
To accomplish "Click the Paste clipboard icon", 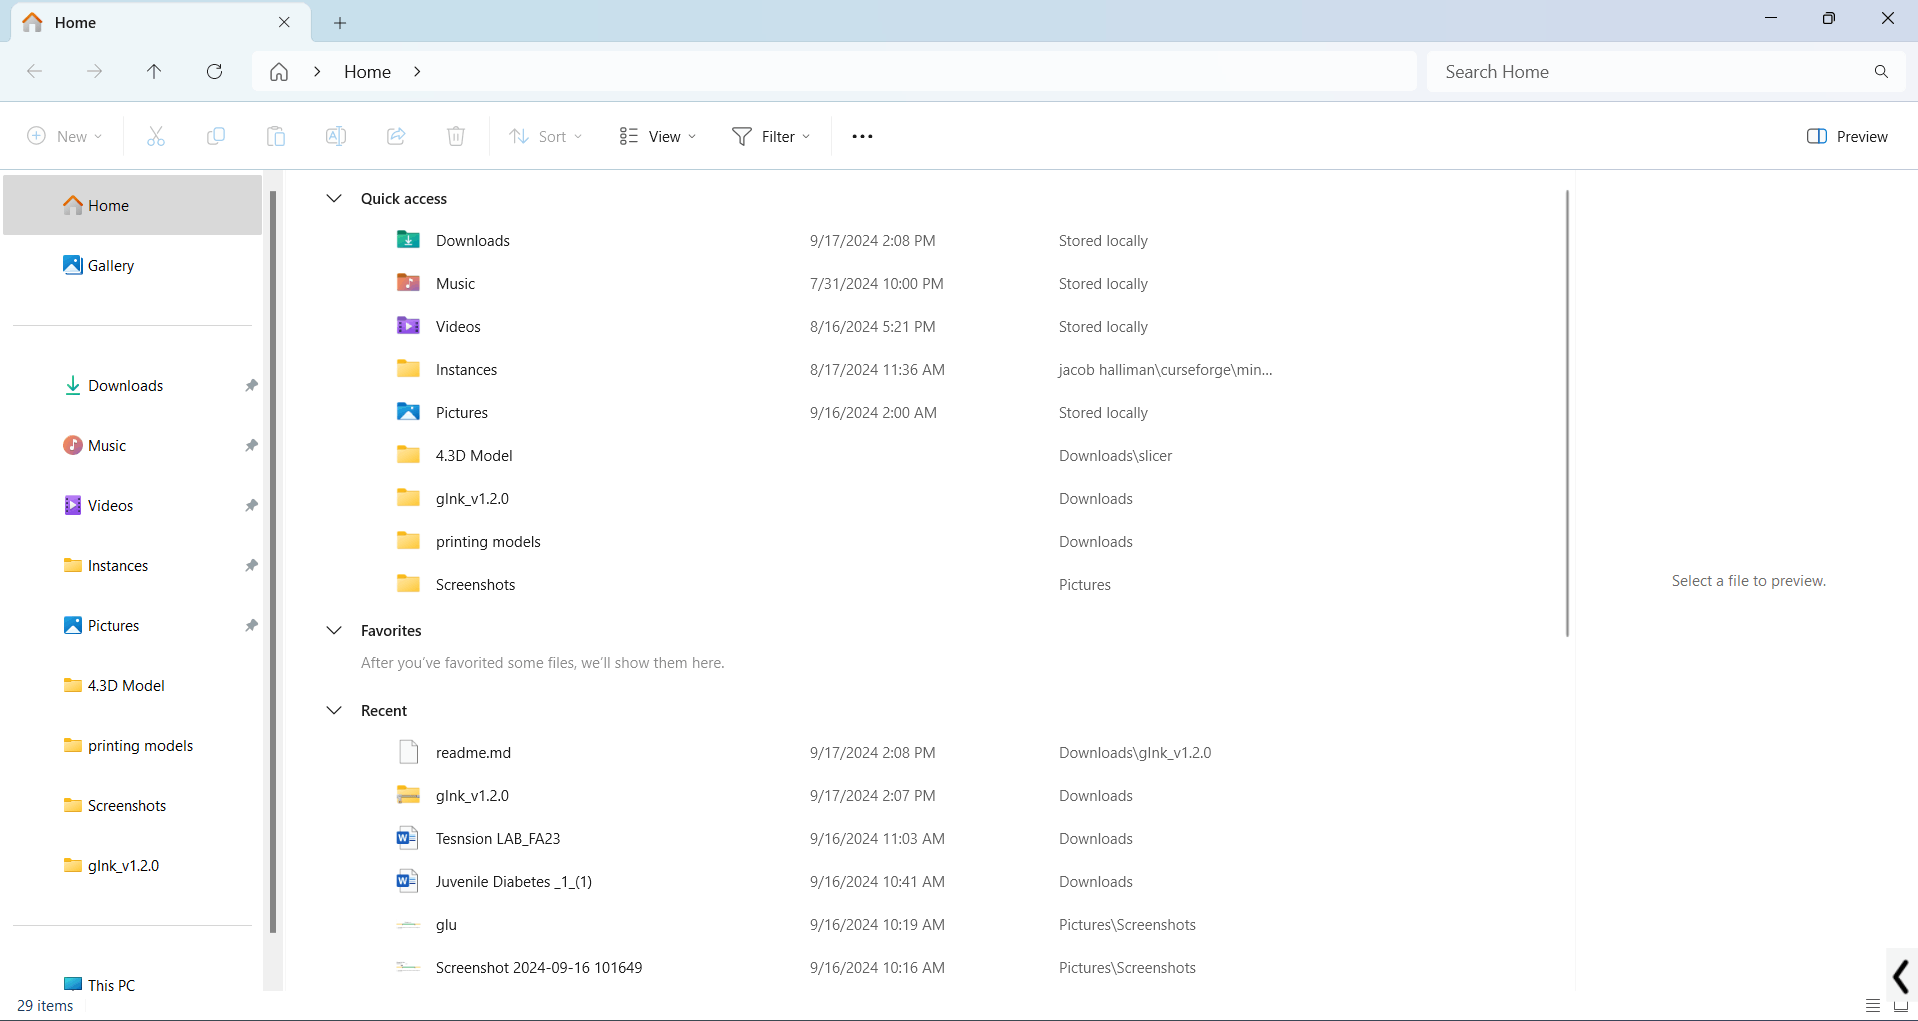I will point(276,136).
